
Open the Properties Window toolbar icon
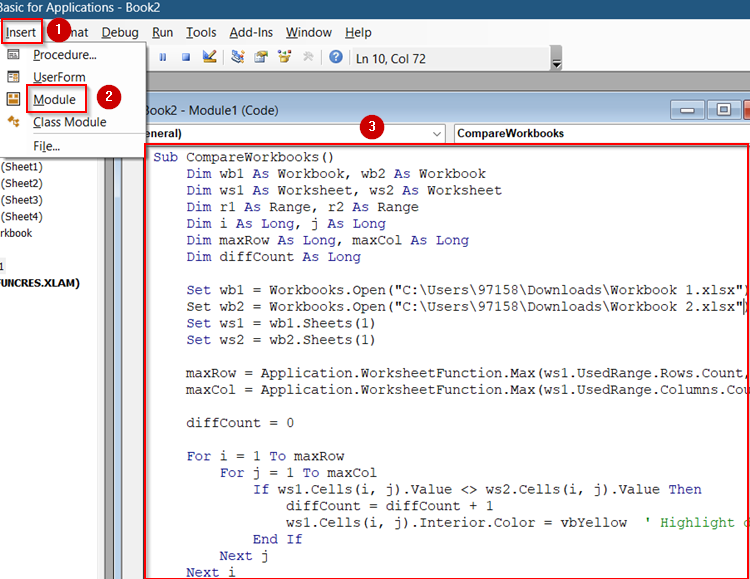pos(261,57)
